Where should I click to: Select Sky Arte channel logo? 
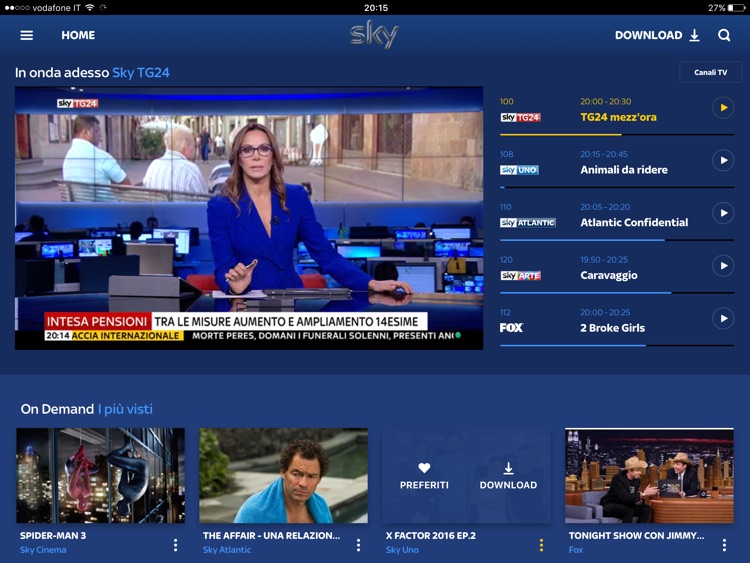pos(520,276)
